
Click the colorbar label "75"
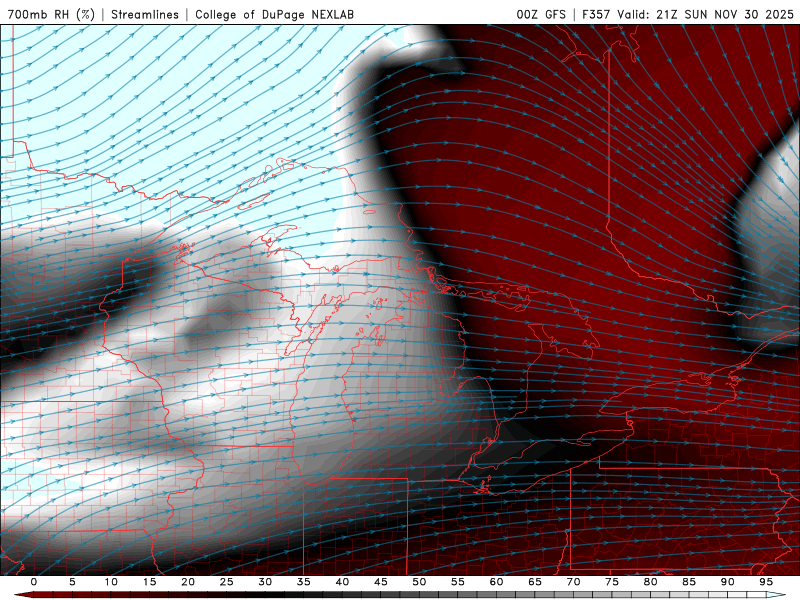[612, 582]
